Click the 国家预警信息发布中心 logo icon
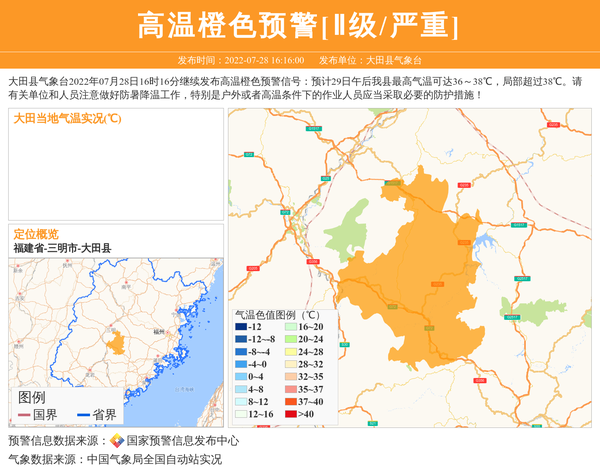 click(117, 441)
